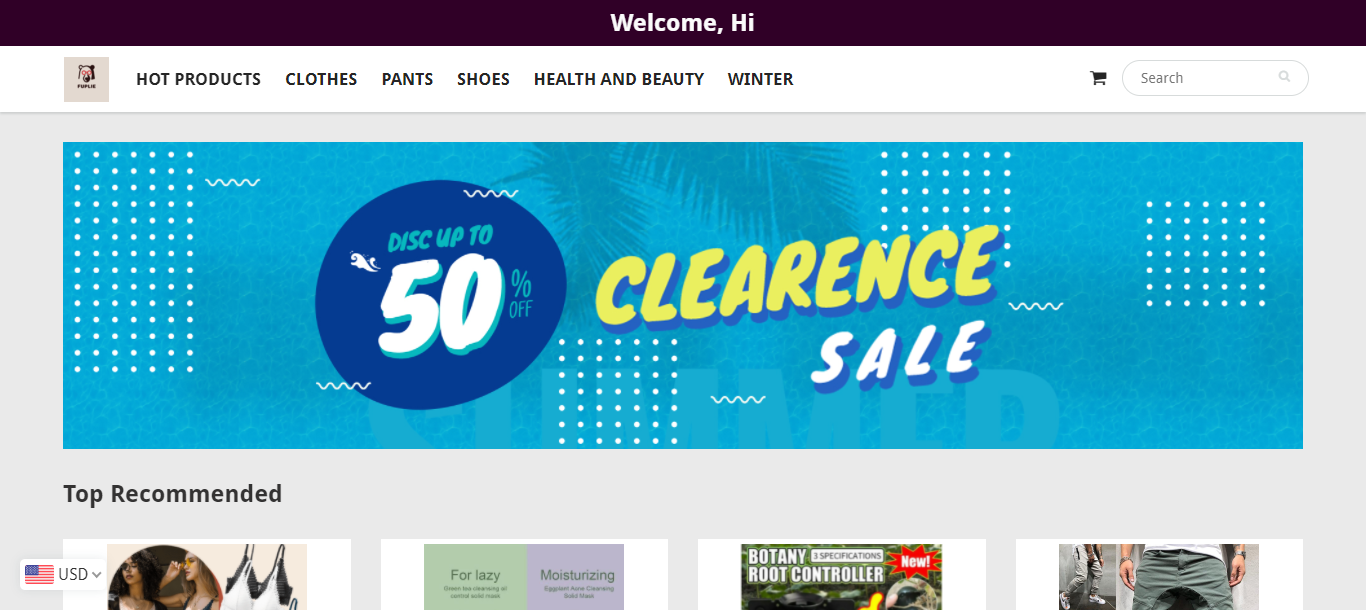1366x610 pixels.
Task: Click the Clearence Sale banner
Action: 683,295
